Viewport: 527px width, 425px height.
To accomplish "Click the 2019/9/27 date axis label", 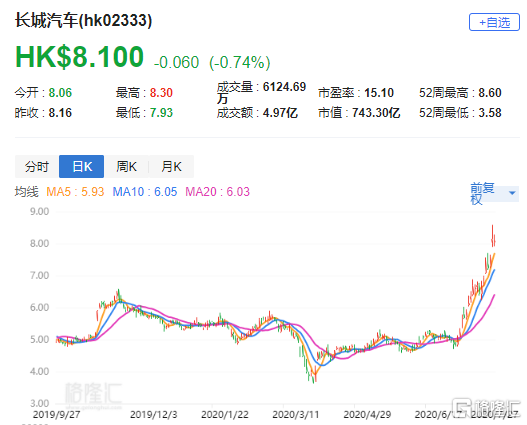I will (x=56, y=414).
